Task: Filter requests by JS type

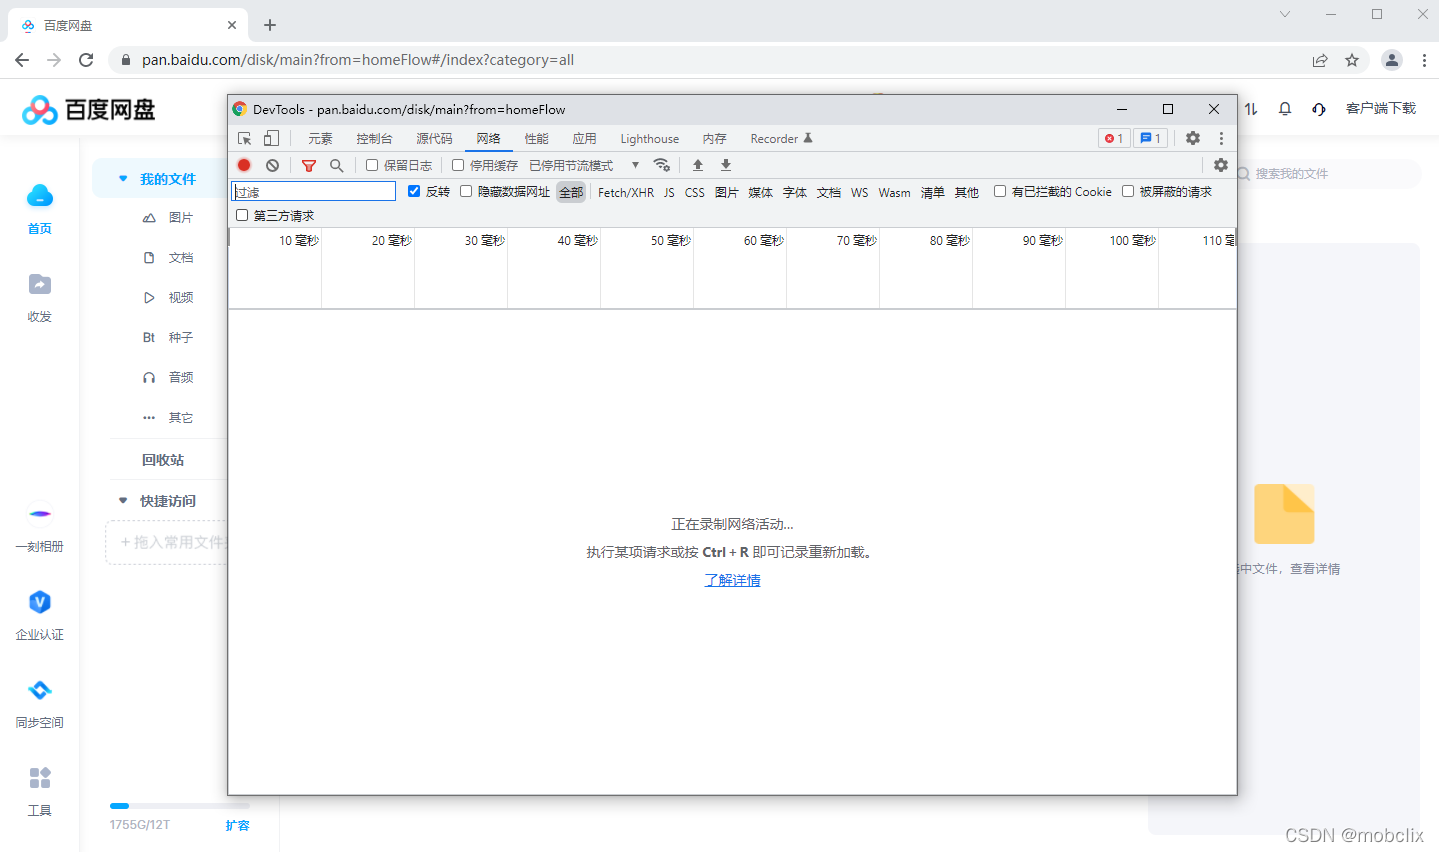Action: pos(669,192)
